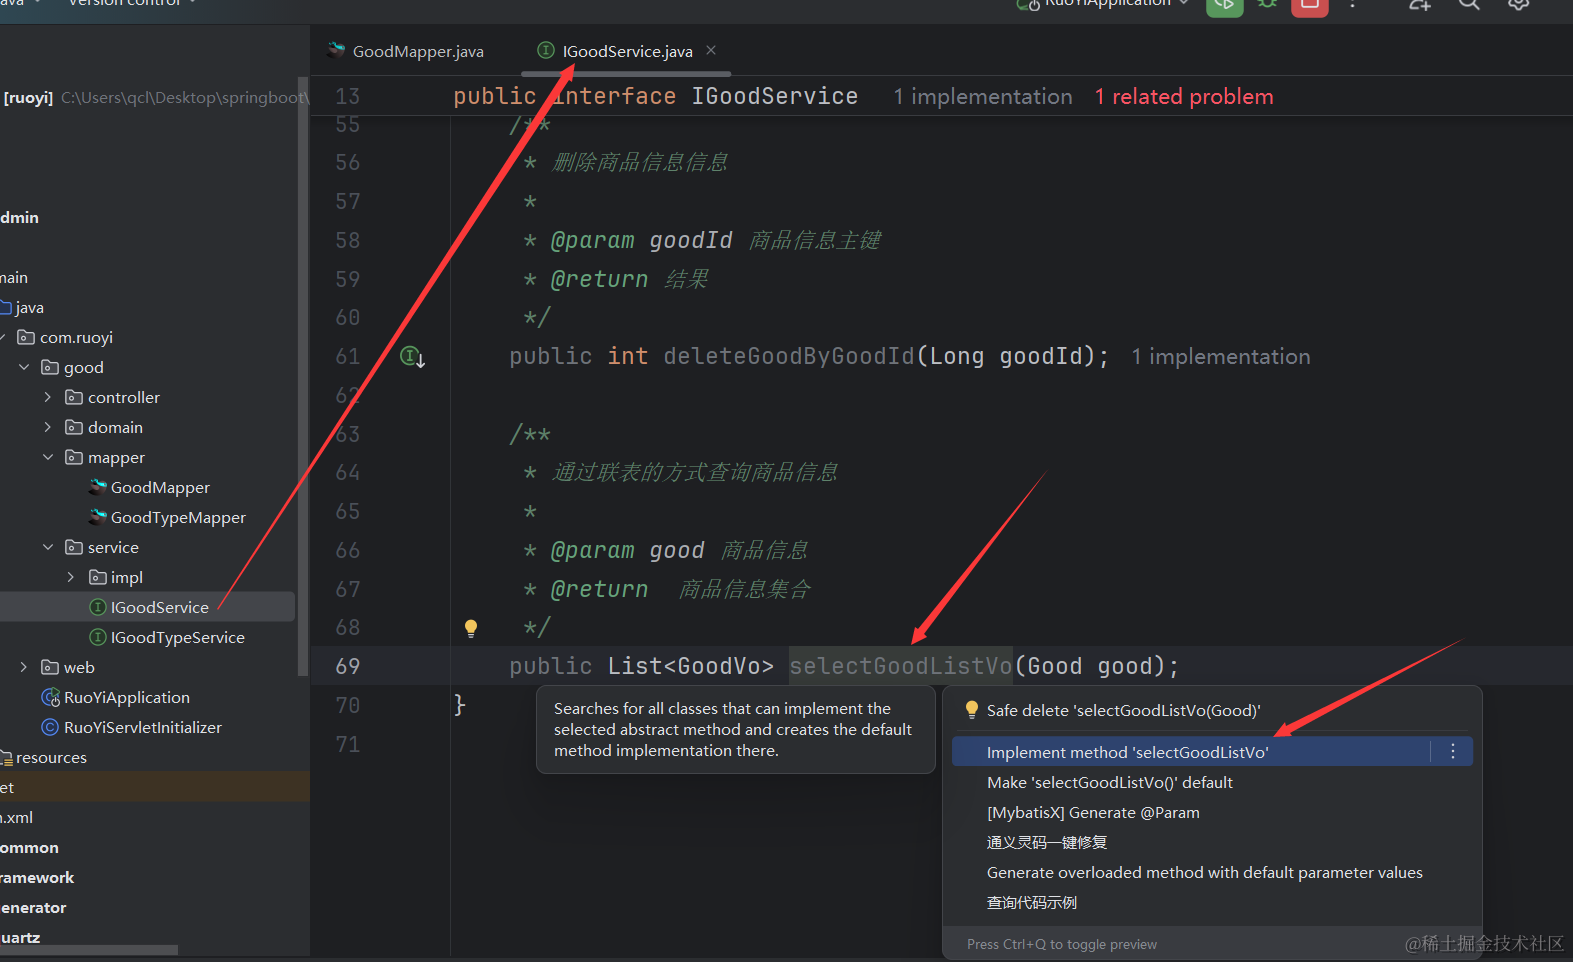
Task: Click the package icon beside mapper
Action: (74, 457)
